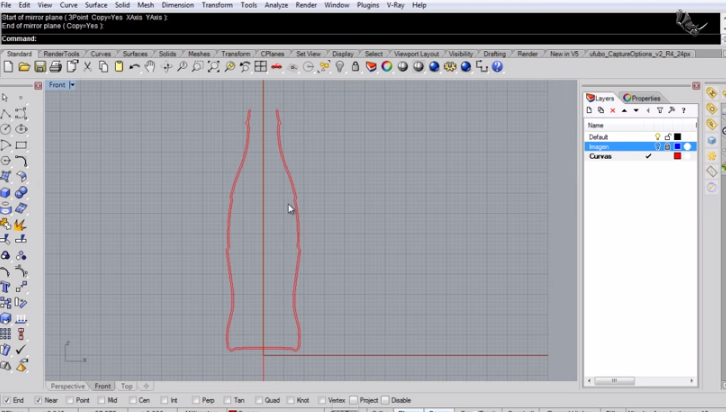Switch to the RenderTools toolbar tab
The width and height of the screenshot is (726, 412).
(x=61, y=54)
